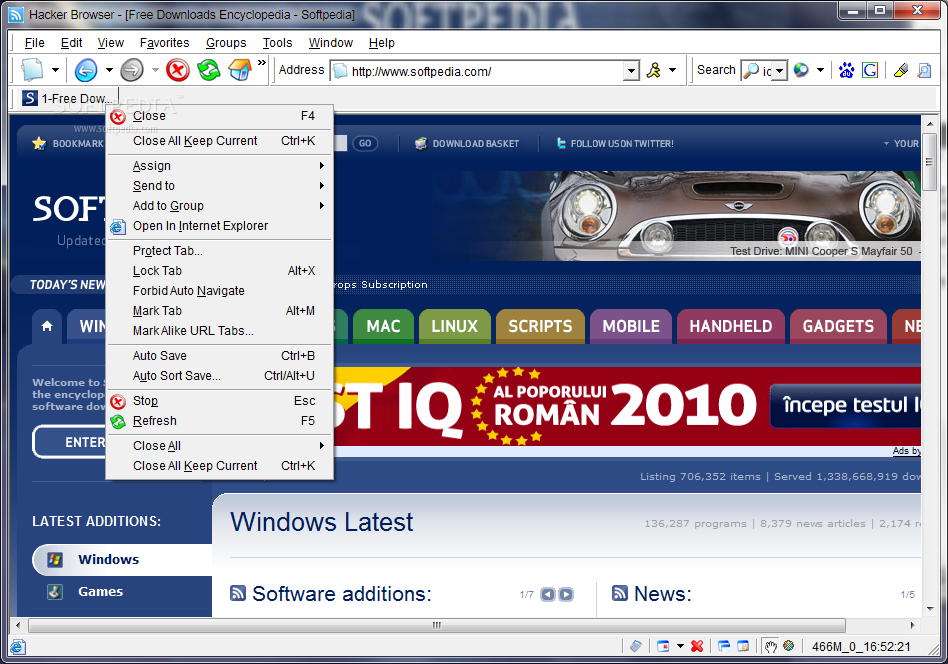This screenshot has width=948, height=664.
Task: Open the MOBILE category tab
Action: (631, 327)
